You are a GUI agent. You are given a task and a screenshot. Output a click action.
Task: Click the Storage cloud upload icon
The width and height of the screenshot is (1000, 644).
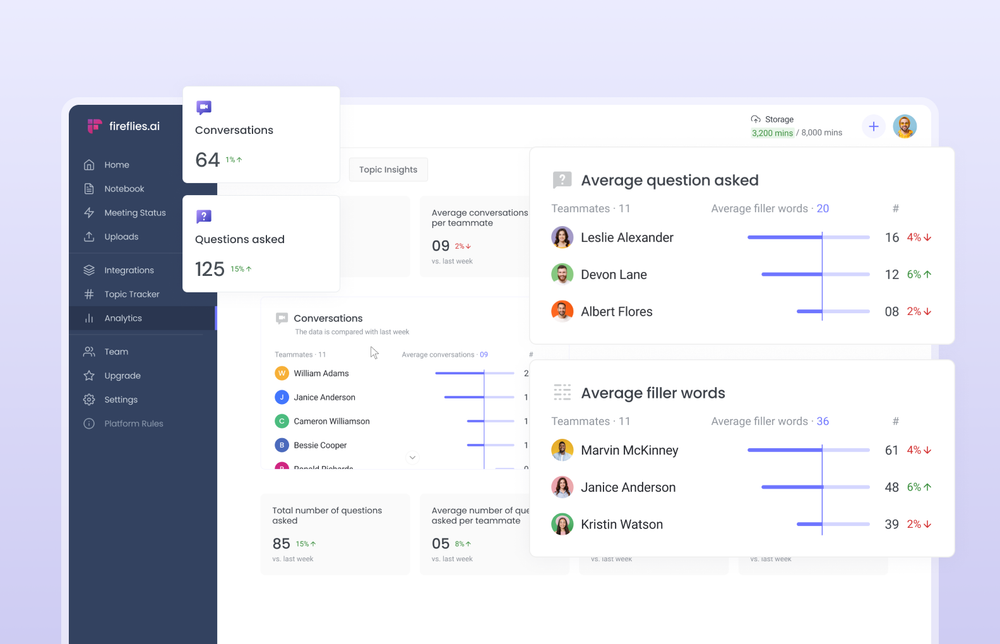click(x=755, y=119)
